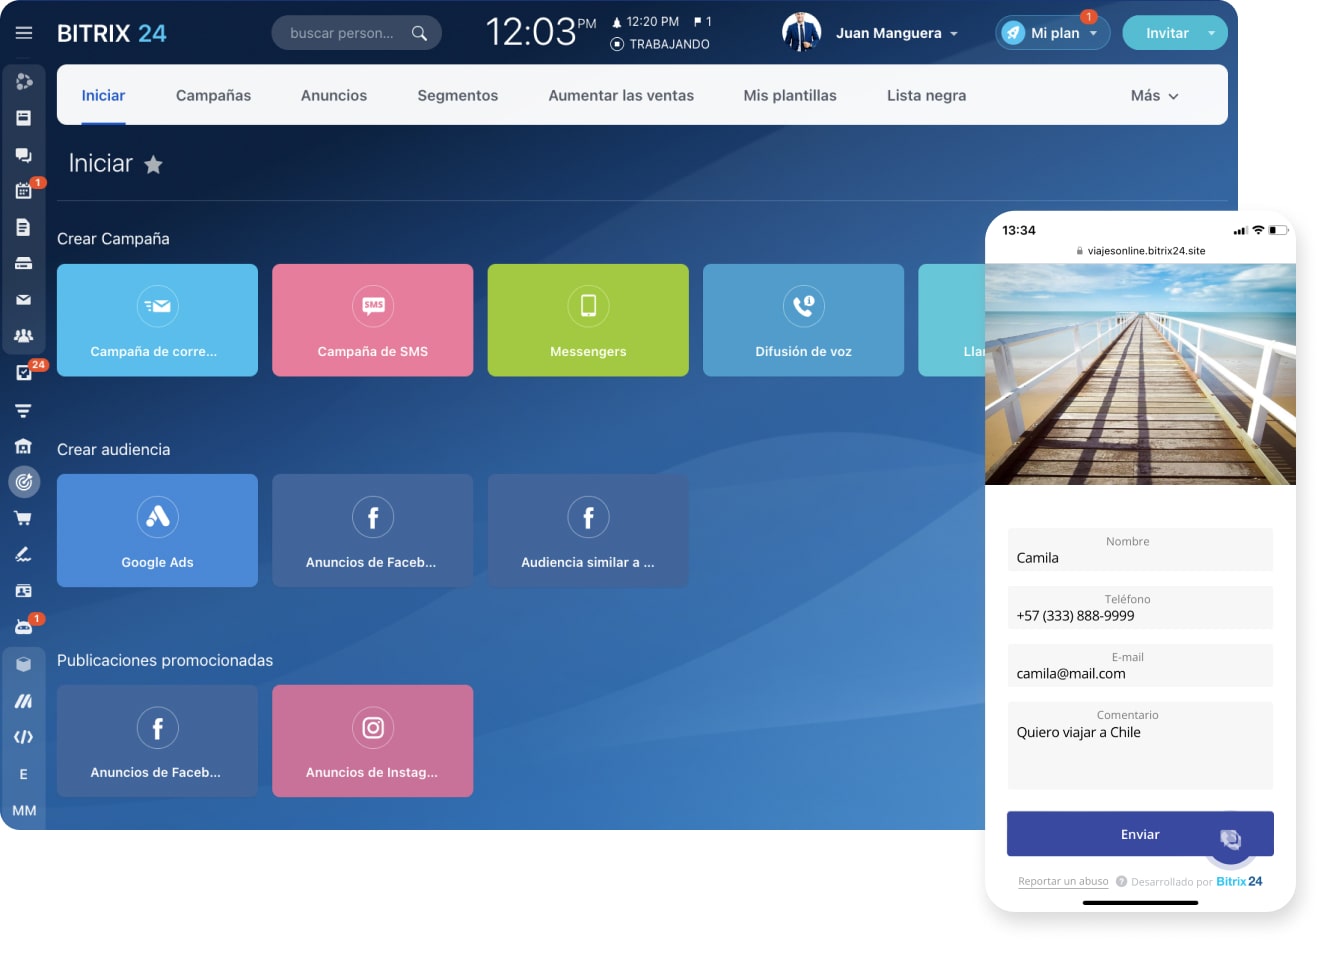Switch to the Campañas tab

(x=213, y=95)
